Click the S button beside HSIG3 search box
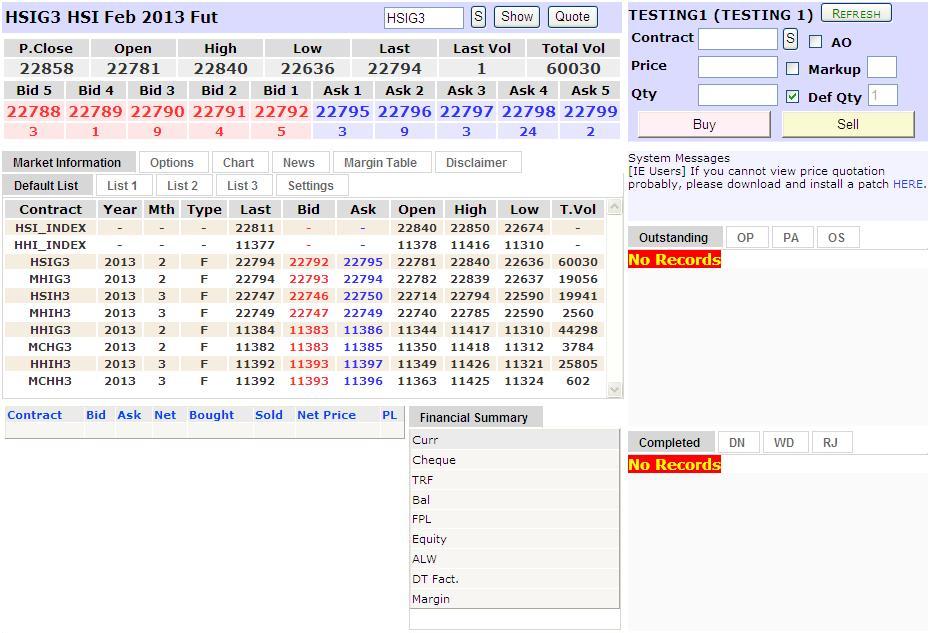The width and height of the screenshot is (936, 633). [478, 17]
